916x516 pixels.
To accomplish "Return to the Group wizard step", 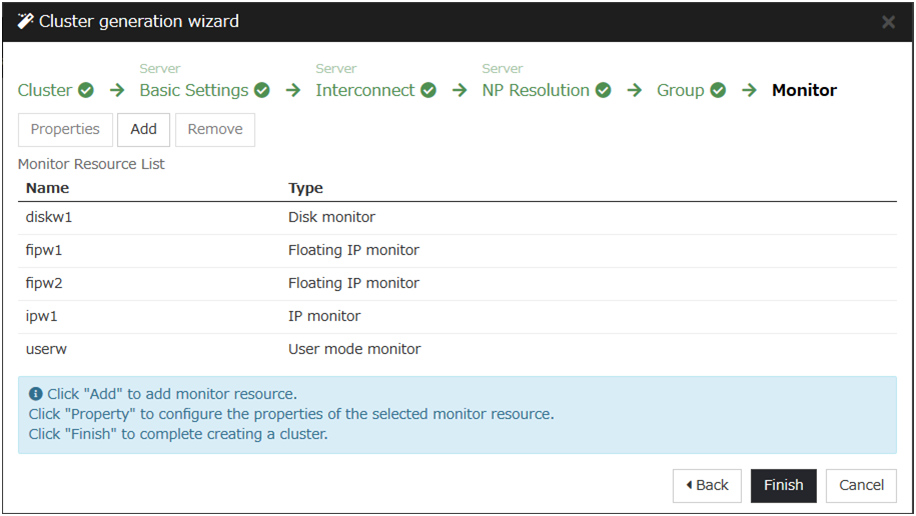I will click(680, 90).
